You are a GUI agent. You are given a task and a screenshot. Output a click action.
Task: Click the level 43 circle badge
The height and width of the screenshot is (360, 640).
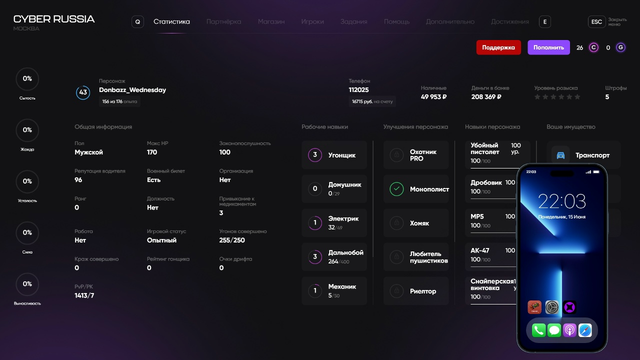pyautogui.click(x=83, y=92)
